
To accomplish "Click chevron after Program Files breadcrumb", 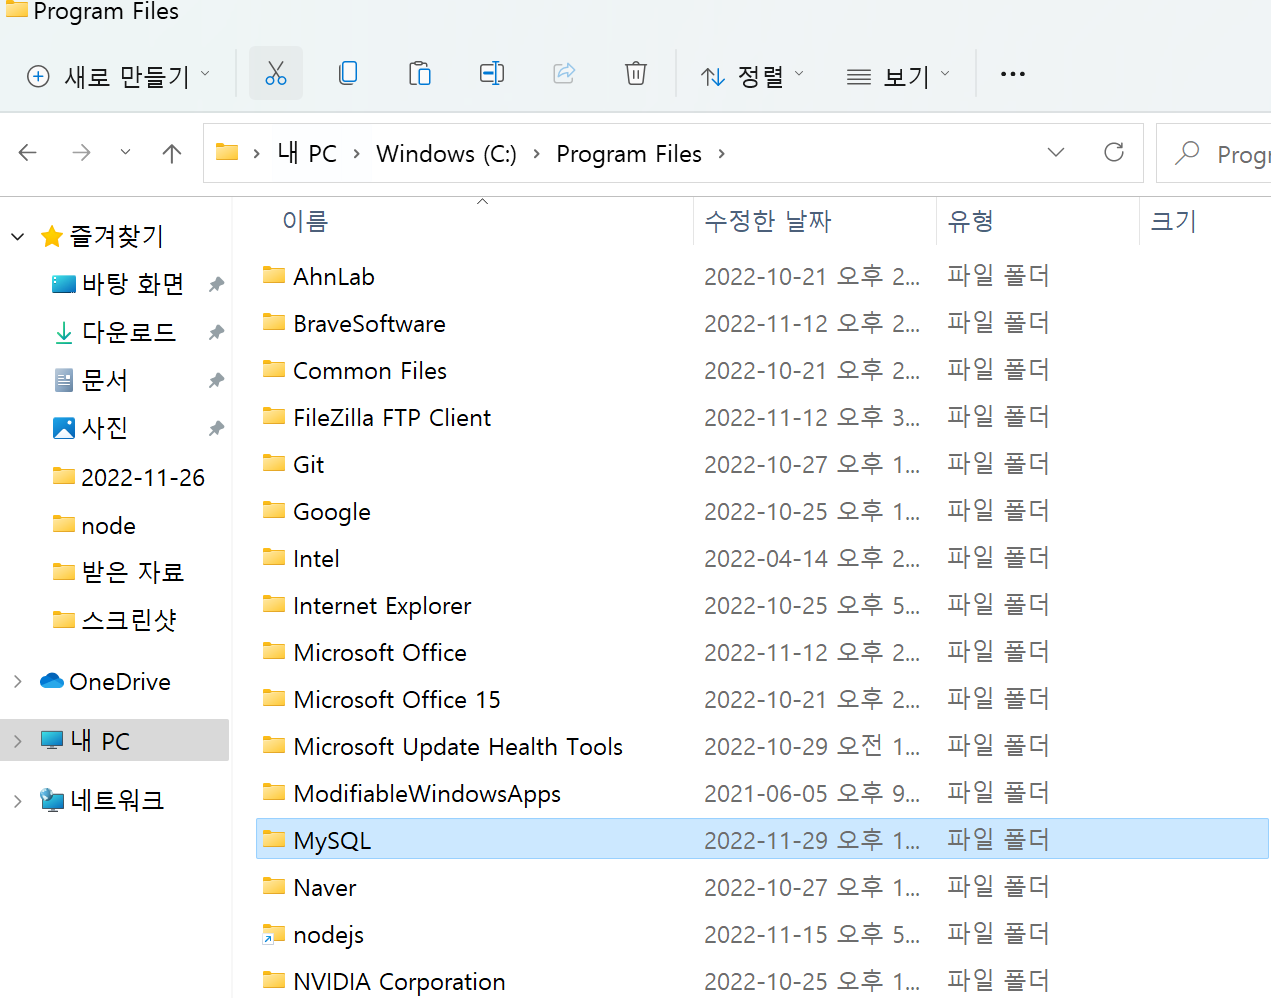I will pos(721,154).
